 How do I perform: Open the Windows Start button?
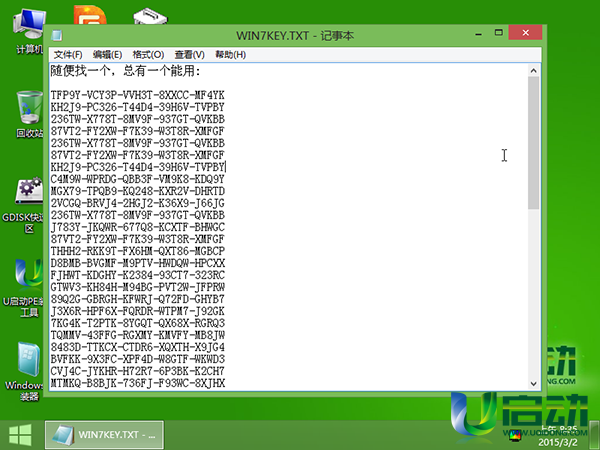(x=20, y=435)
